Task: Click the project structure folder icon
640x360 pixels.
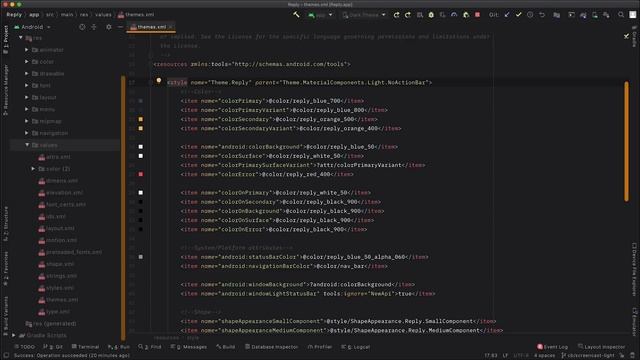Action: click(x=556, y=15)
